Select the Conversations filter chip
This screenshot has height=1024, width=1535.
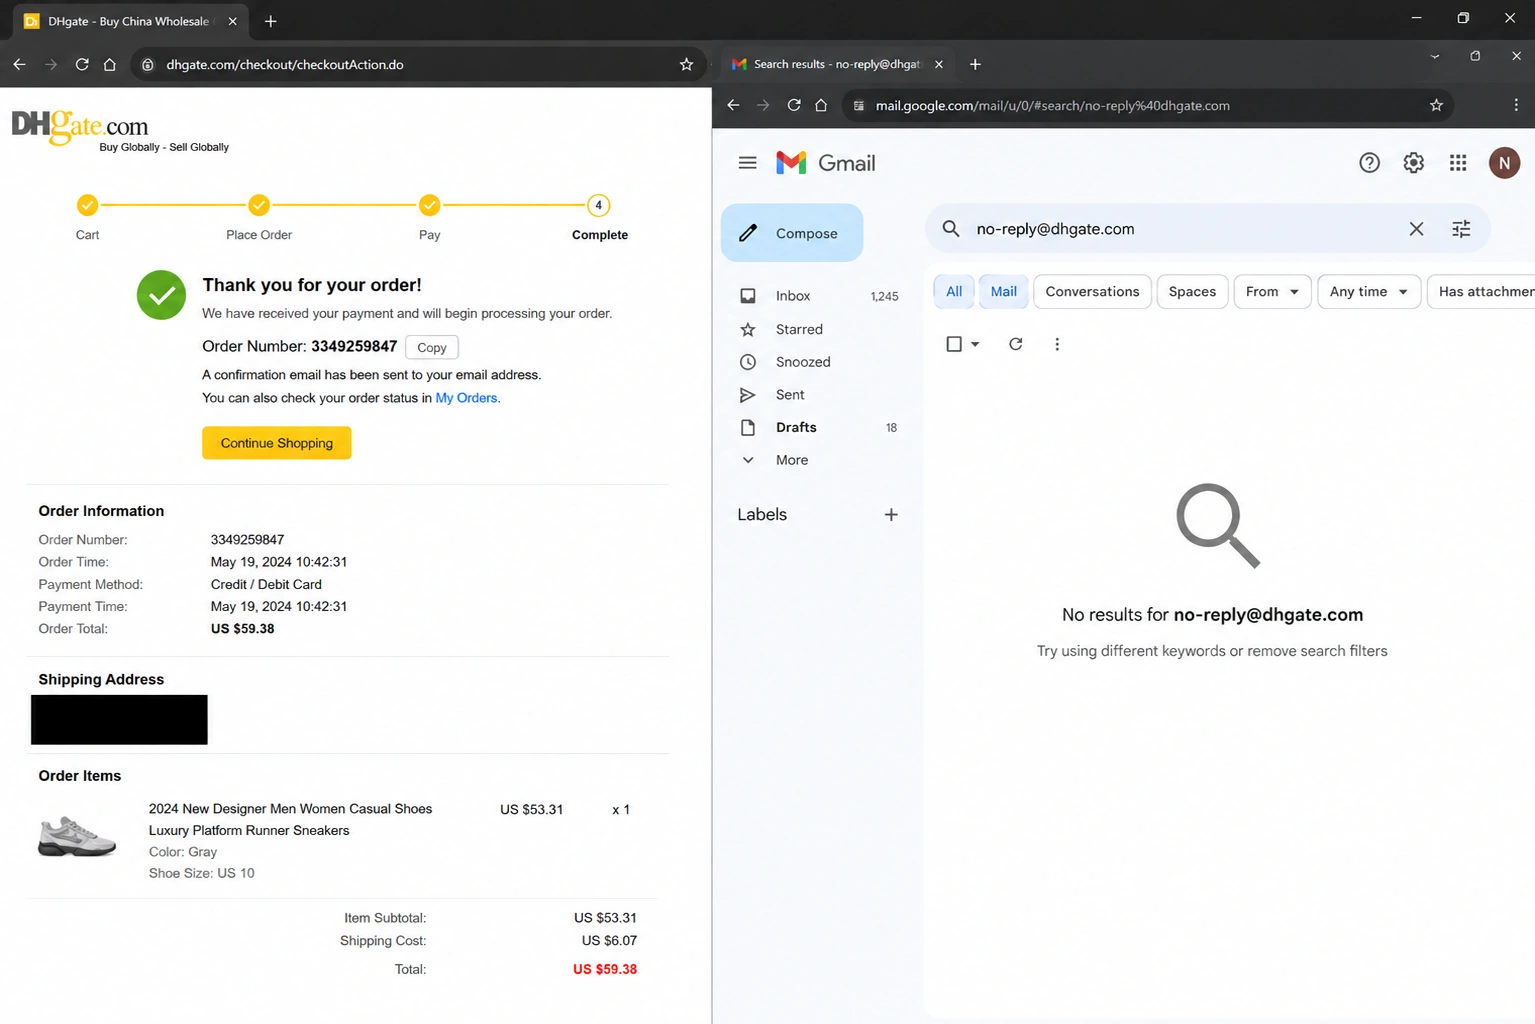pos(1092,292)
